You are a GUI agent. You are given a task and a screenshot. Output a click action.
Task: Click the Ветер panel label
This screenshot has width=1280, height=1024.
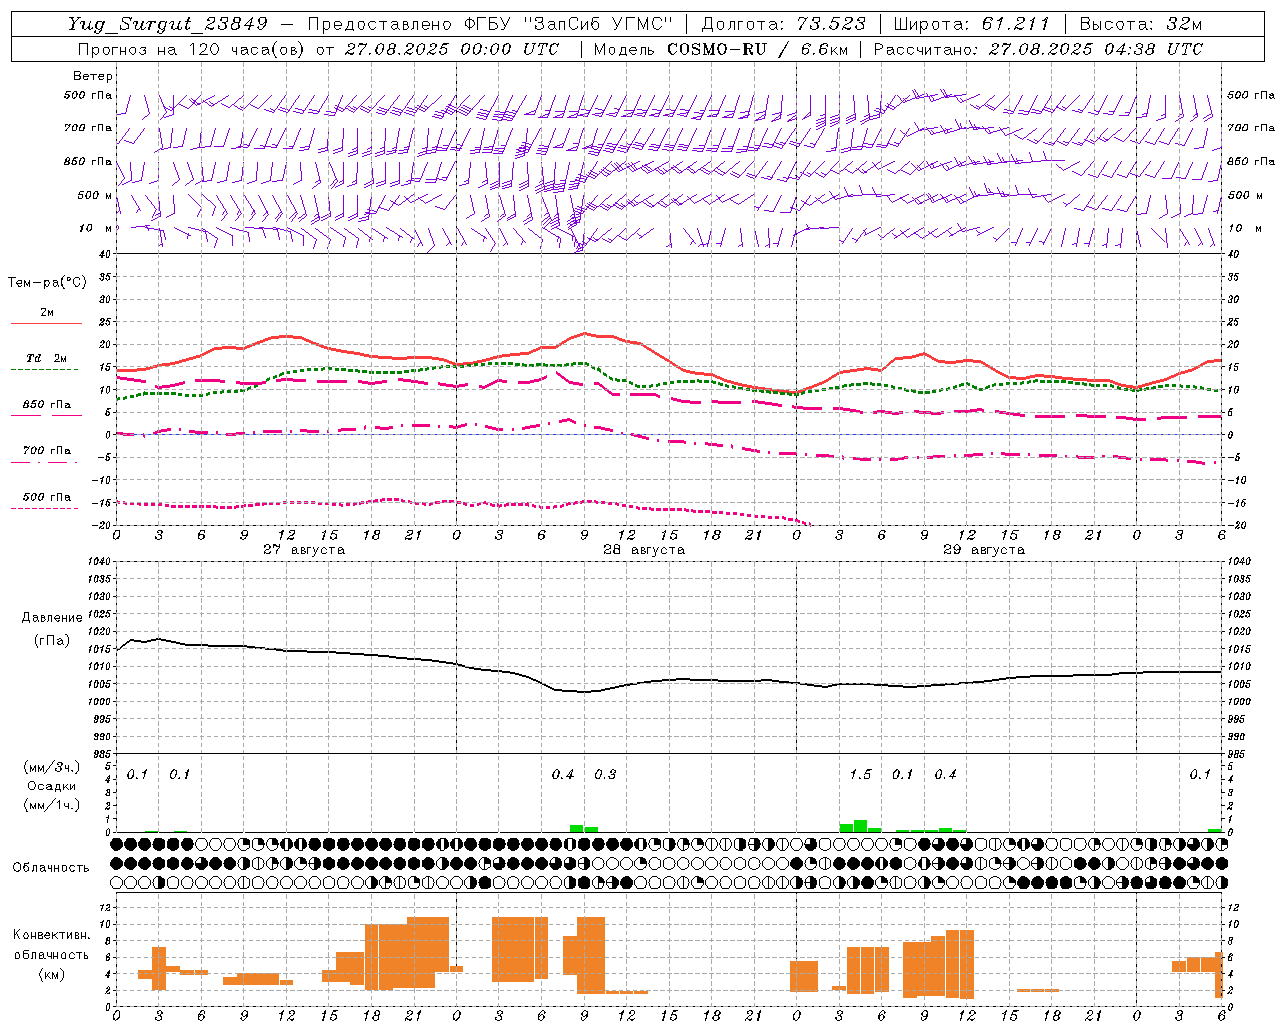[92, 76]
